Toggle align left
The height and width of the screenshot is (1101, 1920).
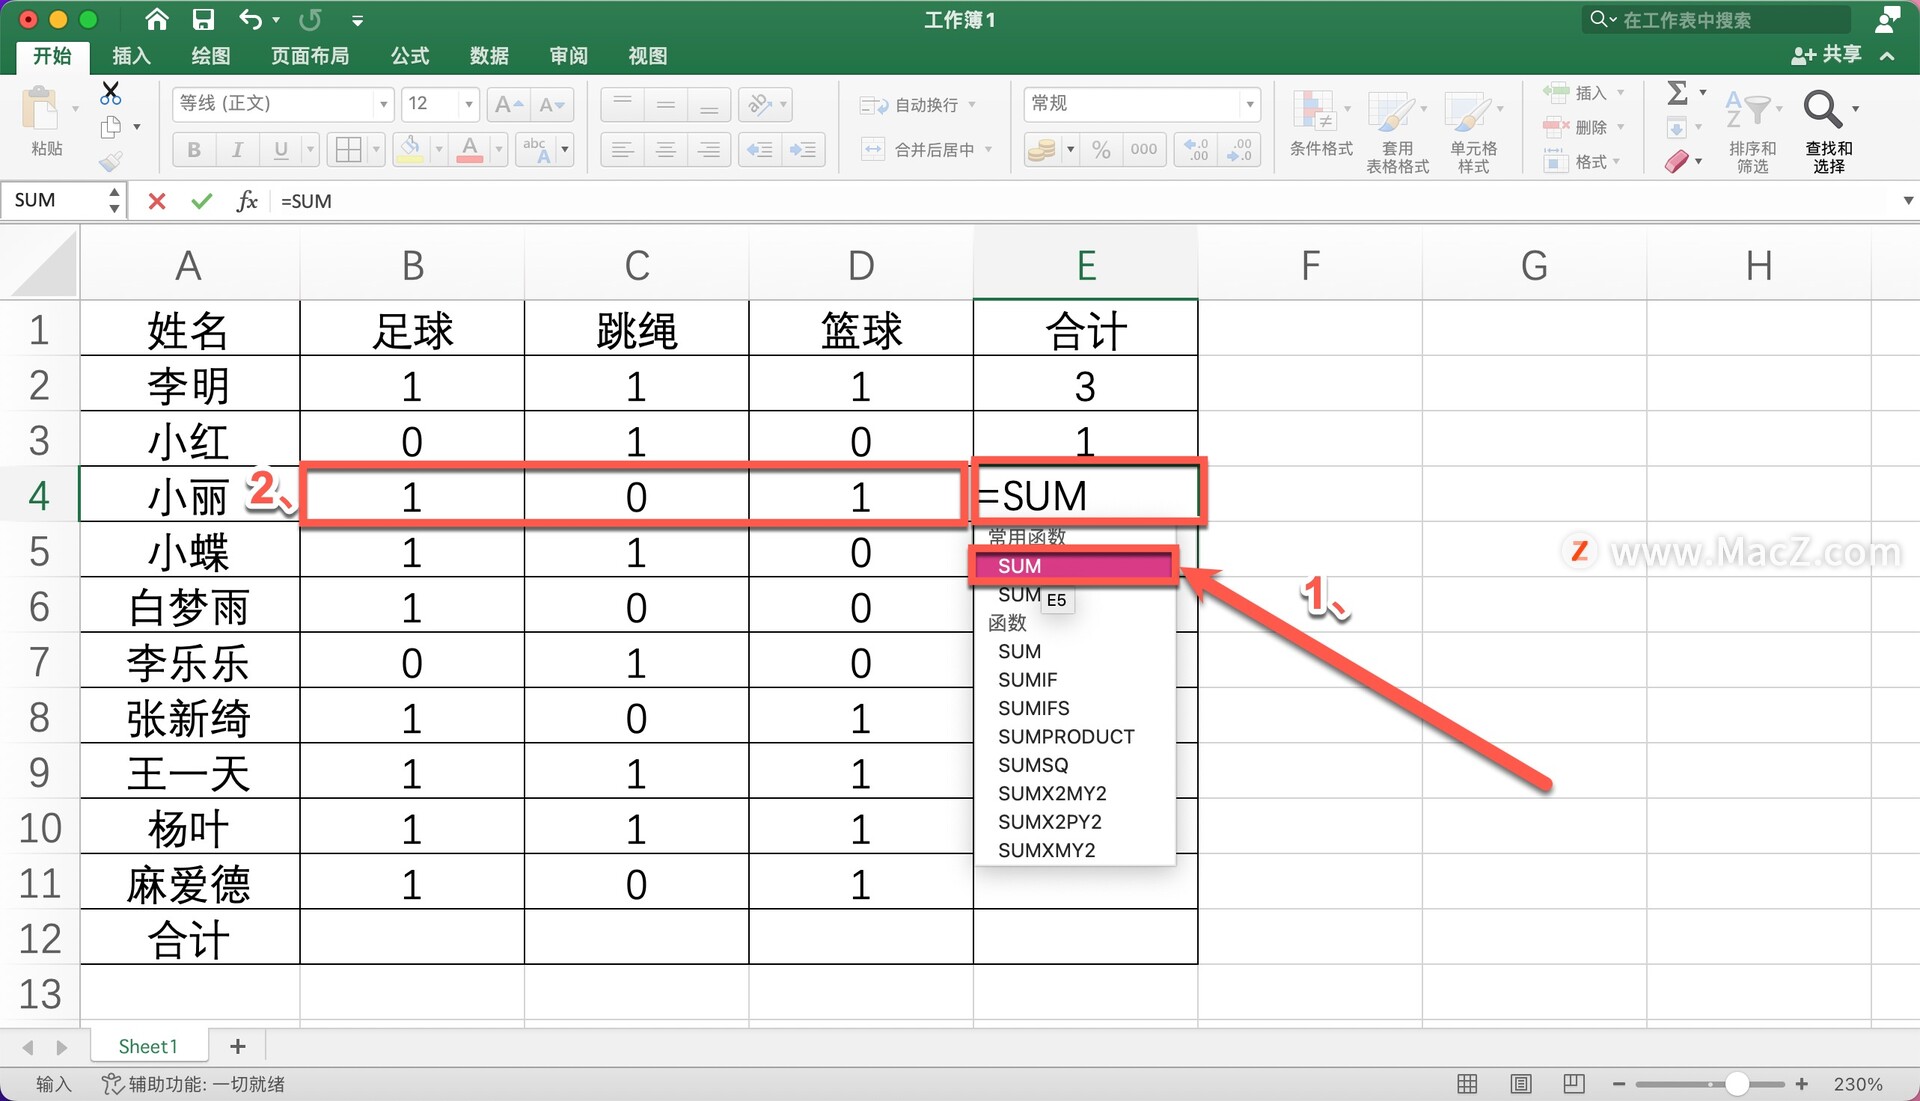622,150
